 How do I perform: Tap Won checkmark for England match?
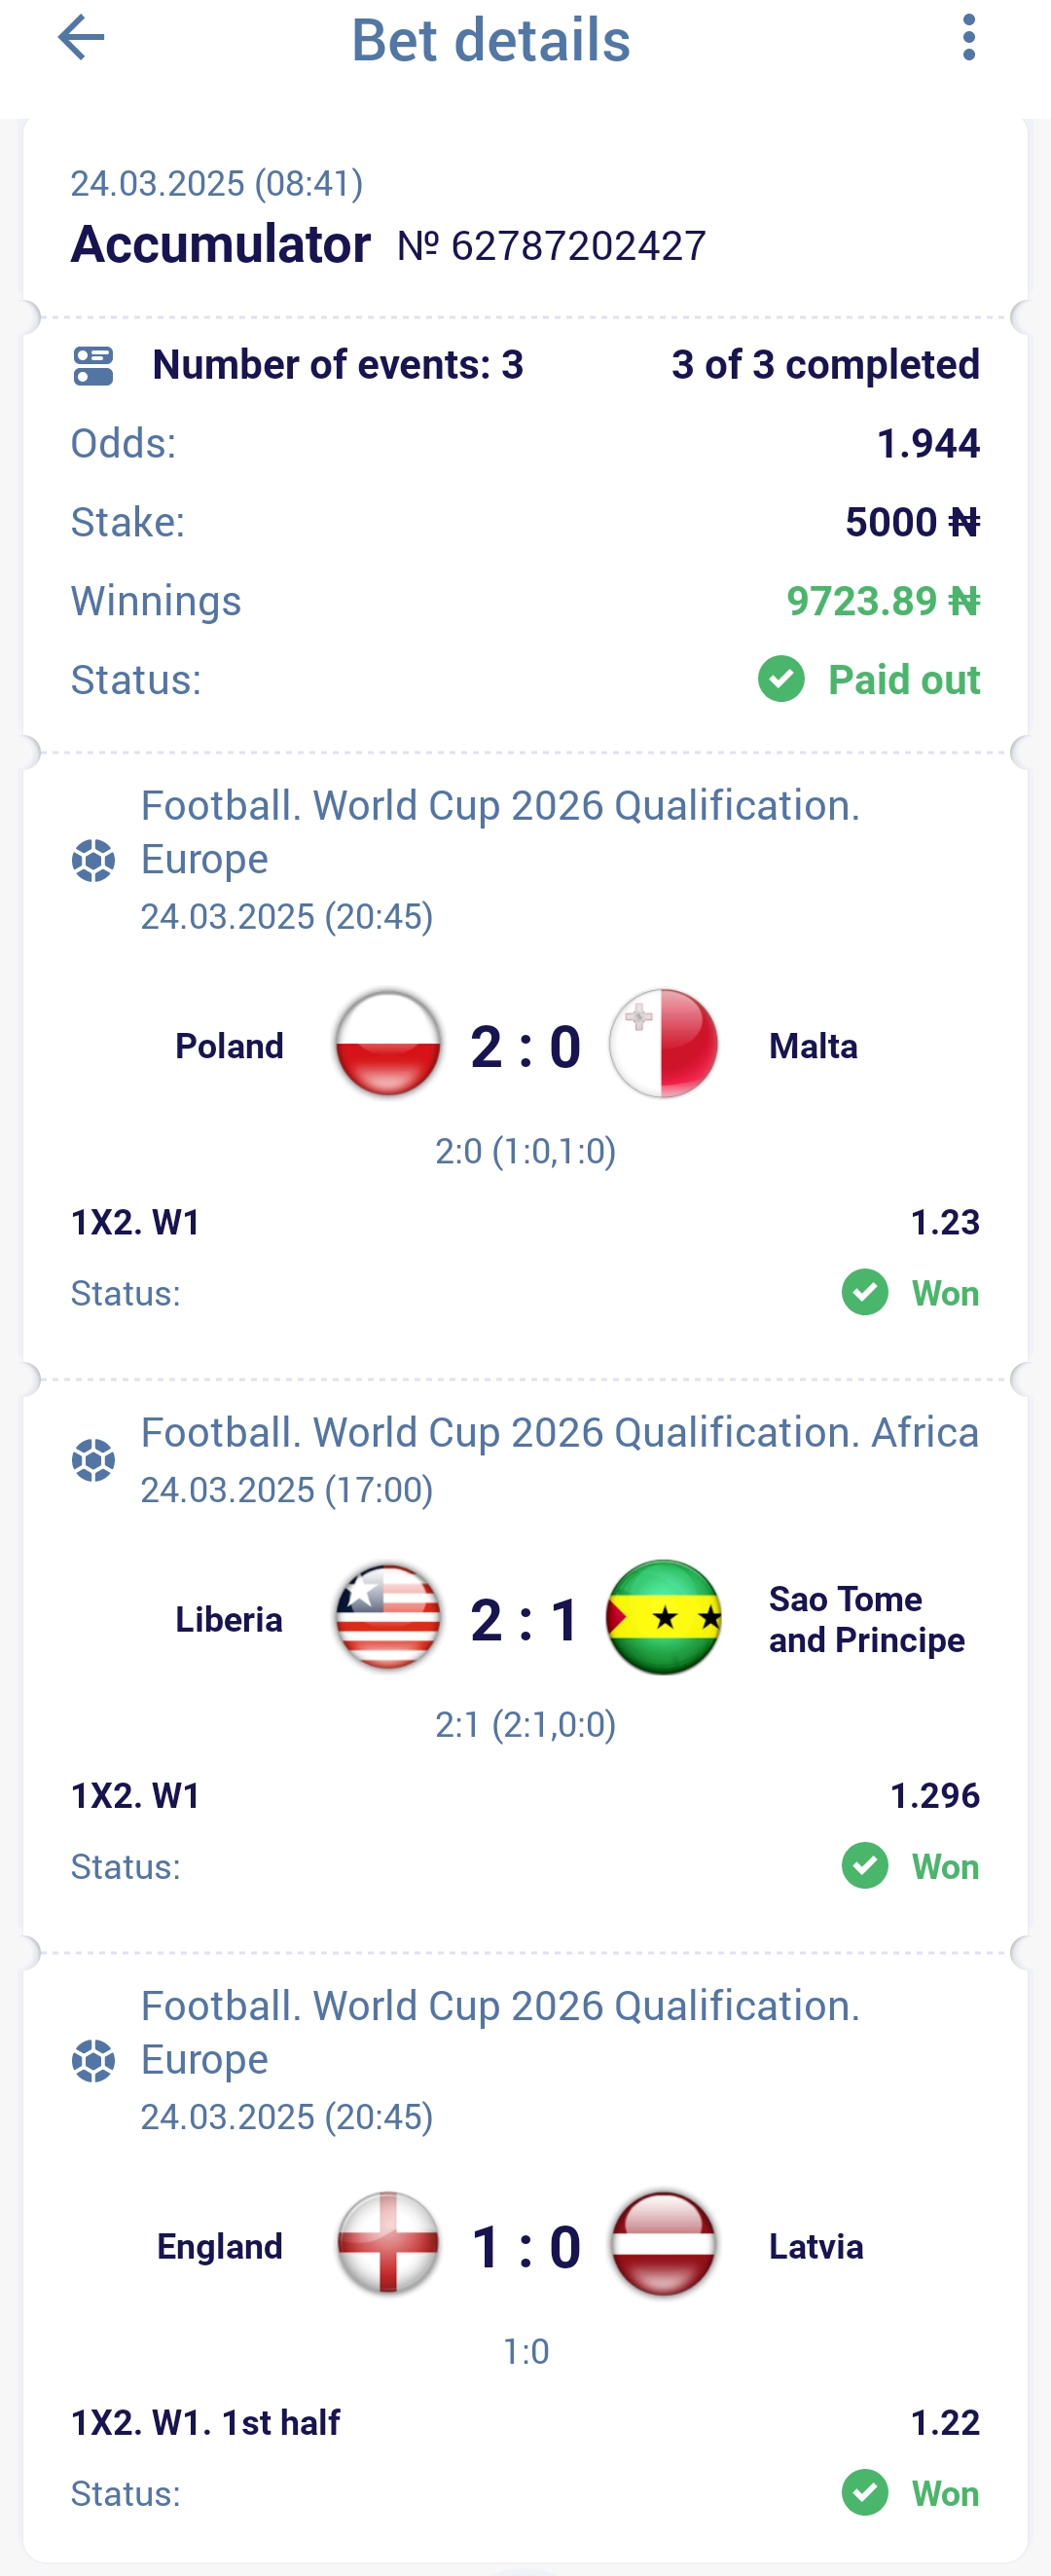[865, 2493]
